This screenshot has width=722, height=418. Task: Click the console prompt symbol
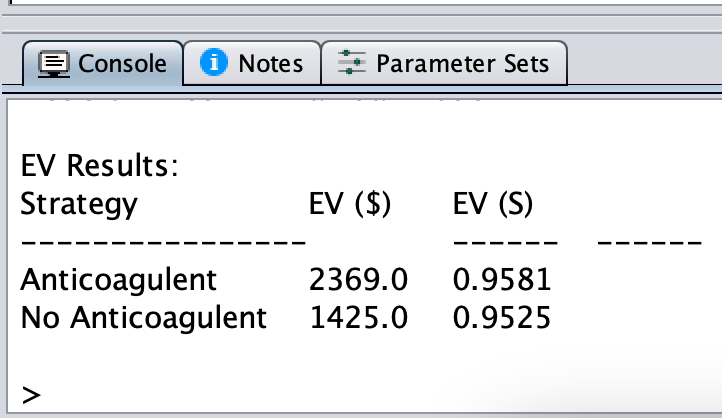pos(31,395)
